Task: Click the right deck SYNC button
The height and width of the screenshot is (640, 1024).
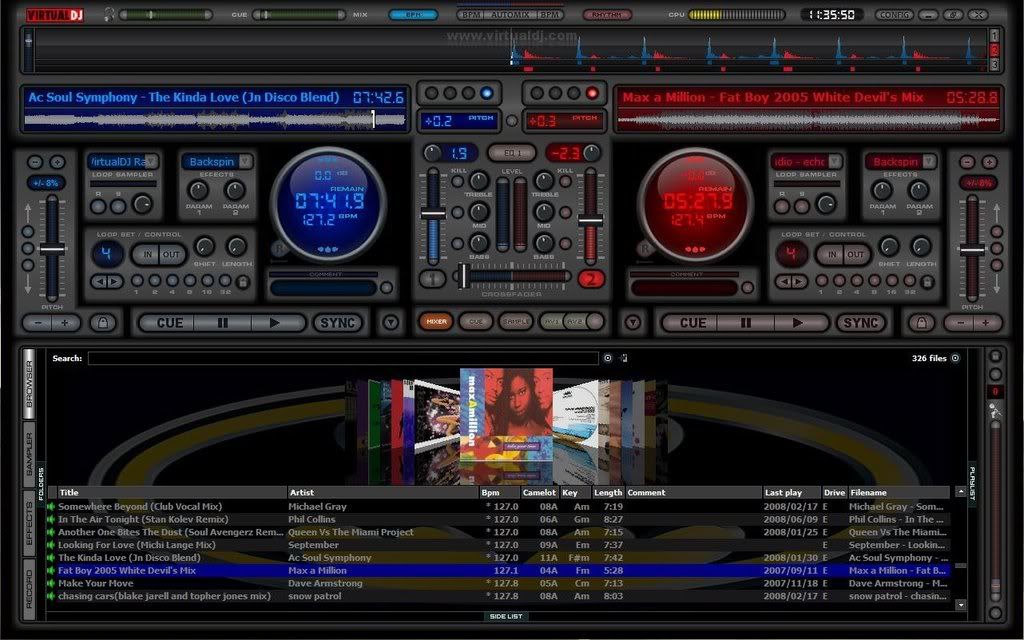Action: (x=861, y=323)
